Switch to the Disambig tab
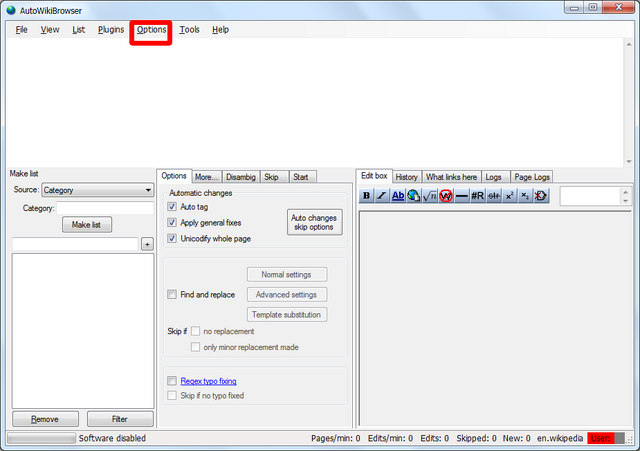Viewport: 640px width, 451px height. point(241,177)
